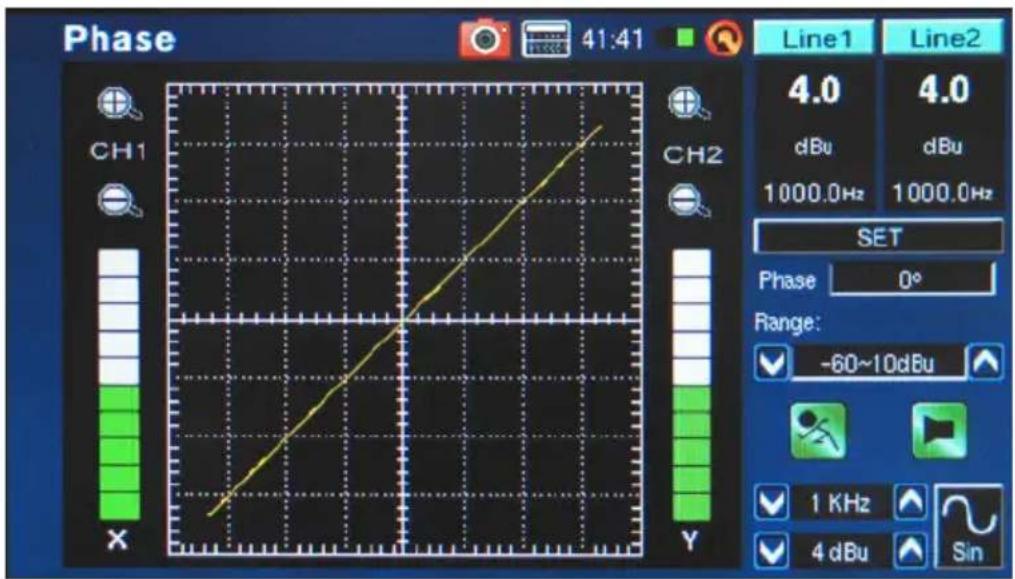Tap the 1 KHz frequency value
1015x579 pixels.
click(x=840, y=503)
